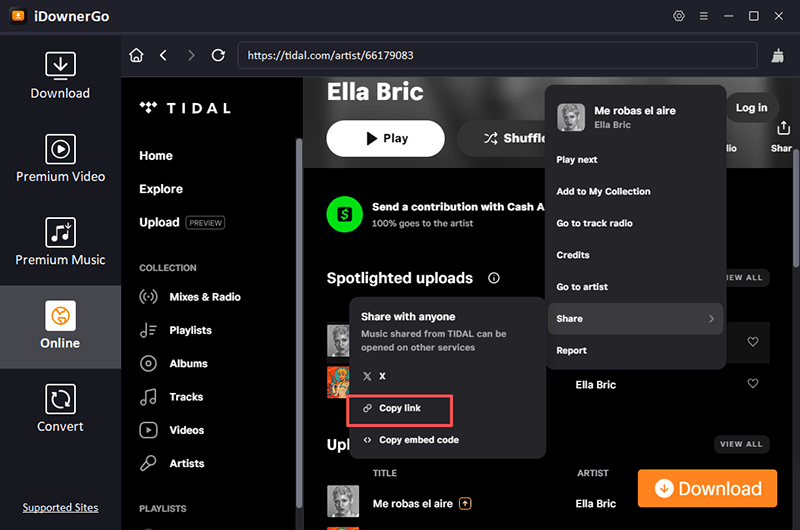Open Playlists in the collection

point(176,330)
